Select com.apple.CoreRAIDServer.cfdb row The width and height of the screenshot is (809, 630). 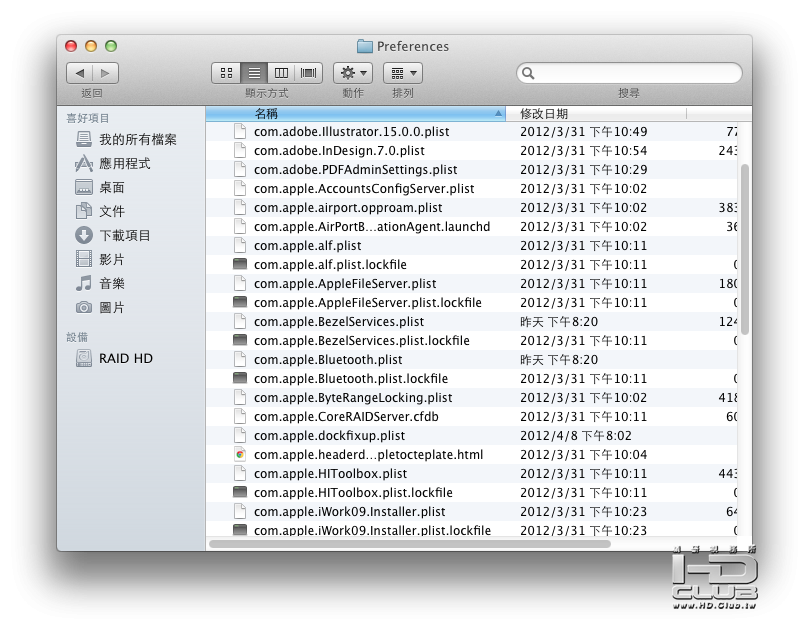pos(472,416)
